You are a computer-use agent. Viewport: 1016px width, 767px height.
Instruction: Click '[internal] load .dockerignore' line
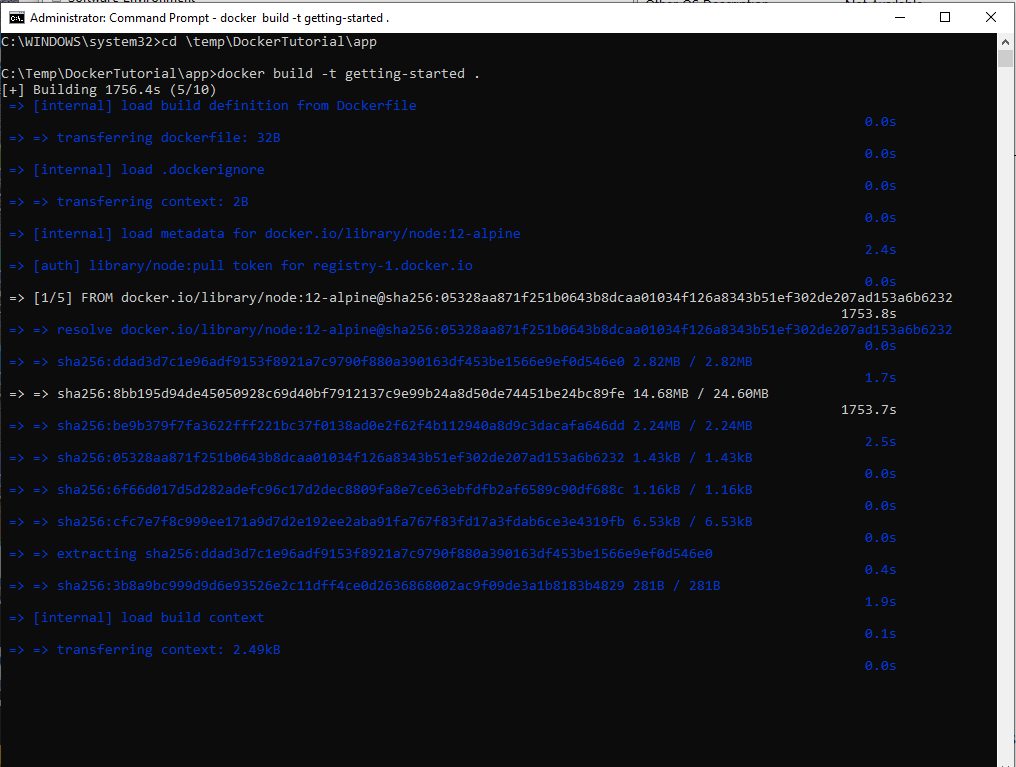tap(137, 170)
